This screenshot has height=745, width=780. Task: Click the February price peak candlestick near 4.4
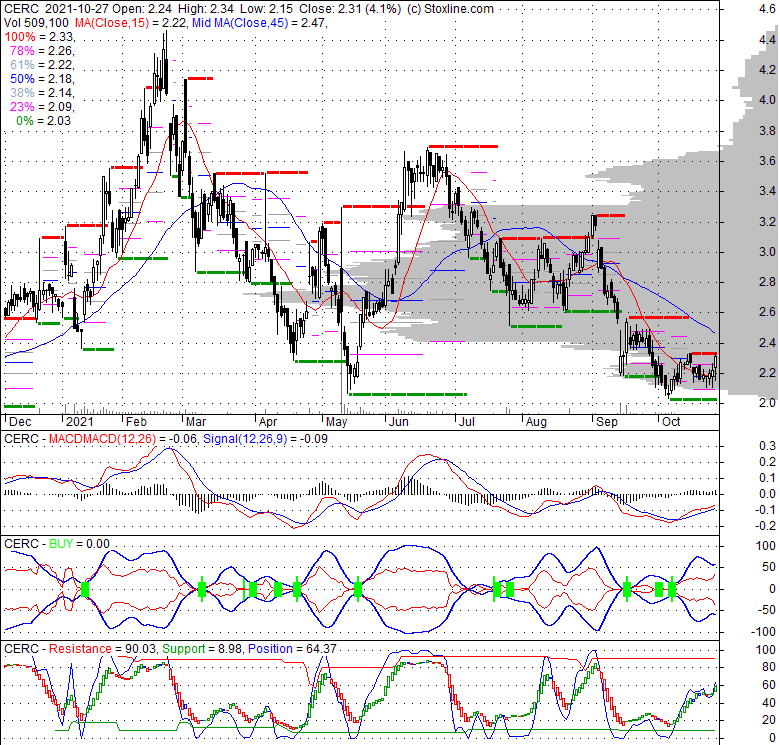point(166,62)
